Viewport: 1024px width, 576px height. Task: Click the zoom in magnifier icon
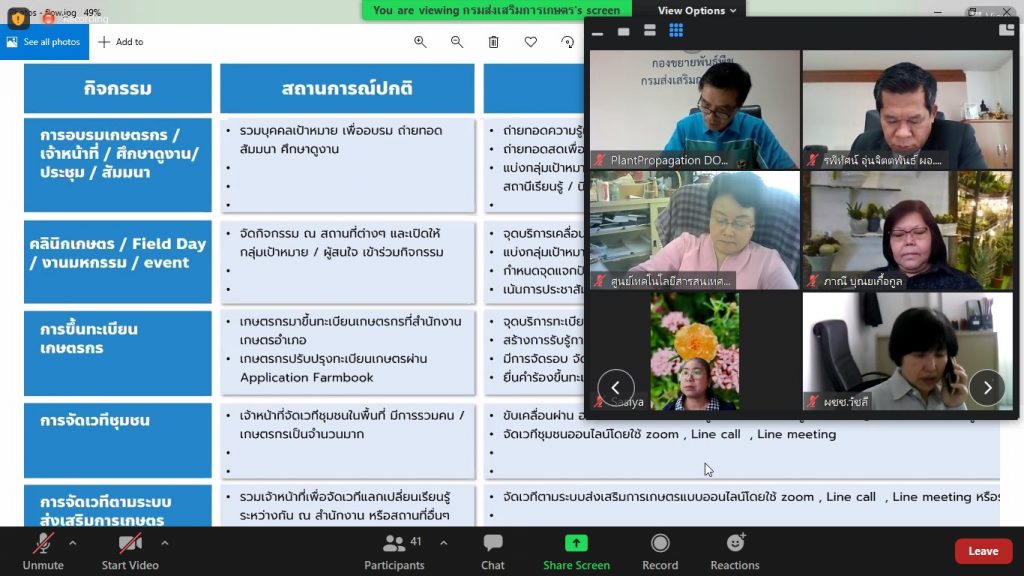tap(420, 42)
